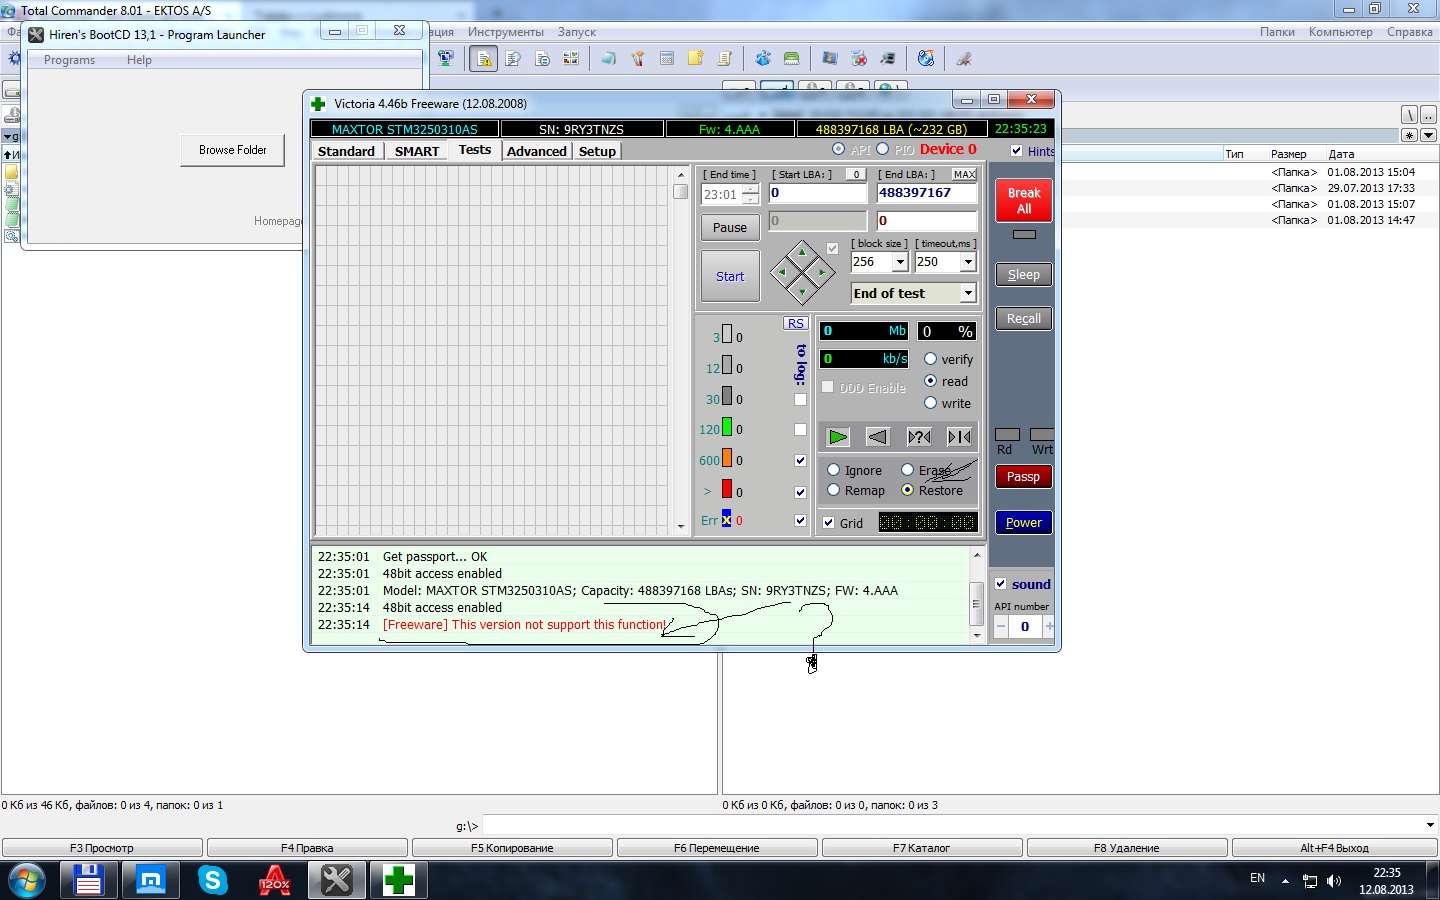Click the butterfly seek ▷|◁ mode button
The width and height of the screenshot is (1440, 900).
click(959, 437)
